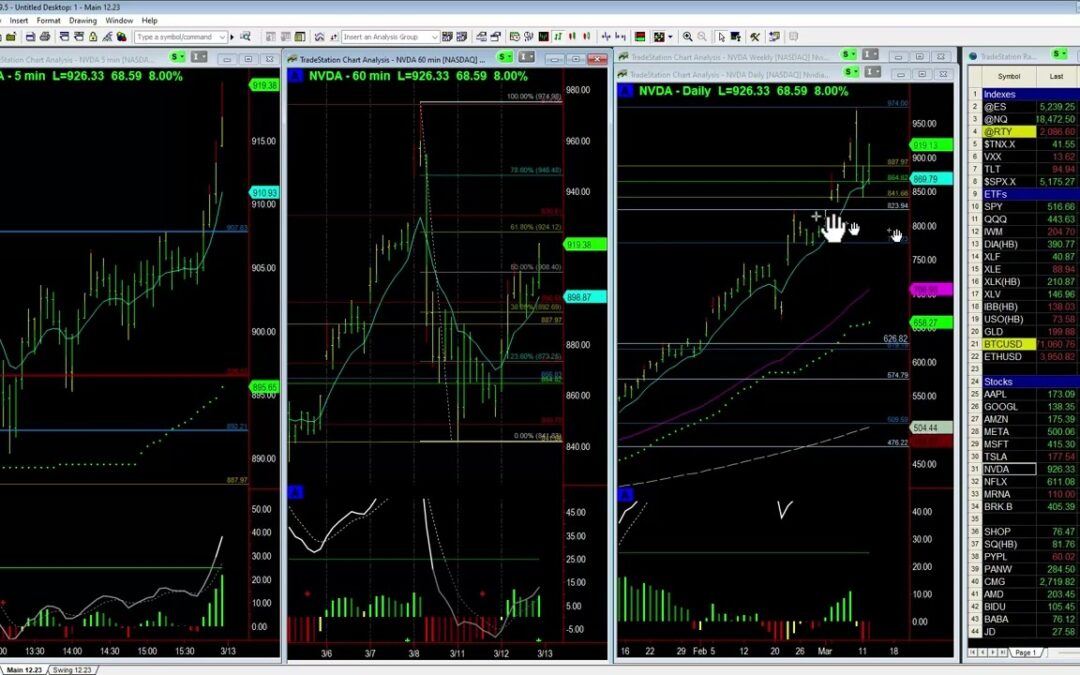Open the Insert menu
This screenshot has height=675, width=1080.
pyautogui.click(x=19, y=21)
